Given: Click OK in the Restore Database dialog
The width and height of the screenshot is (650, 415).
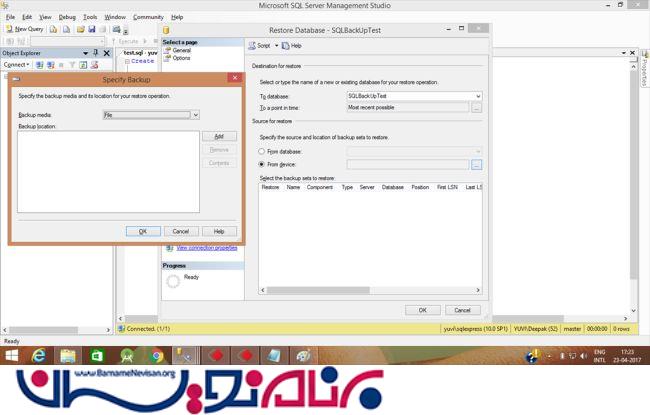Looking at the screenshot, I should tap(422, 310).
